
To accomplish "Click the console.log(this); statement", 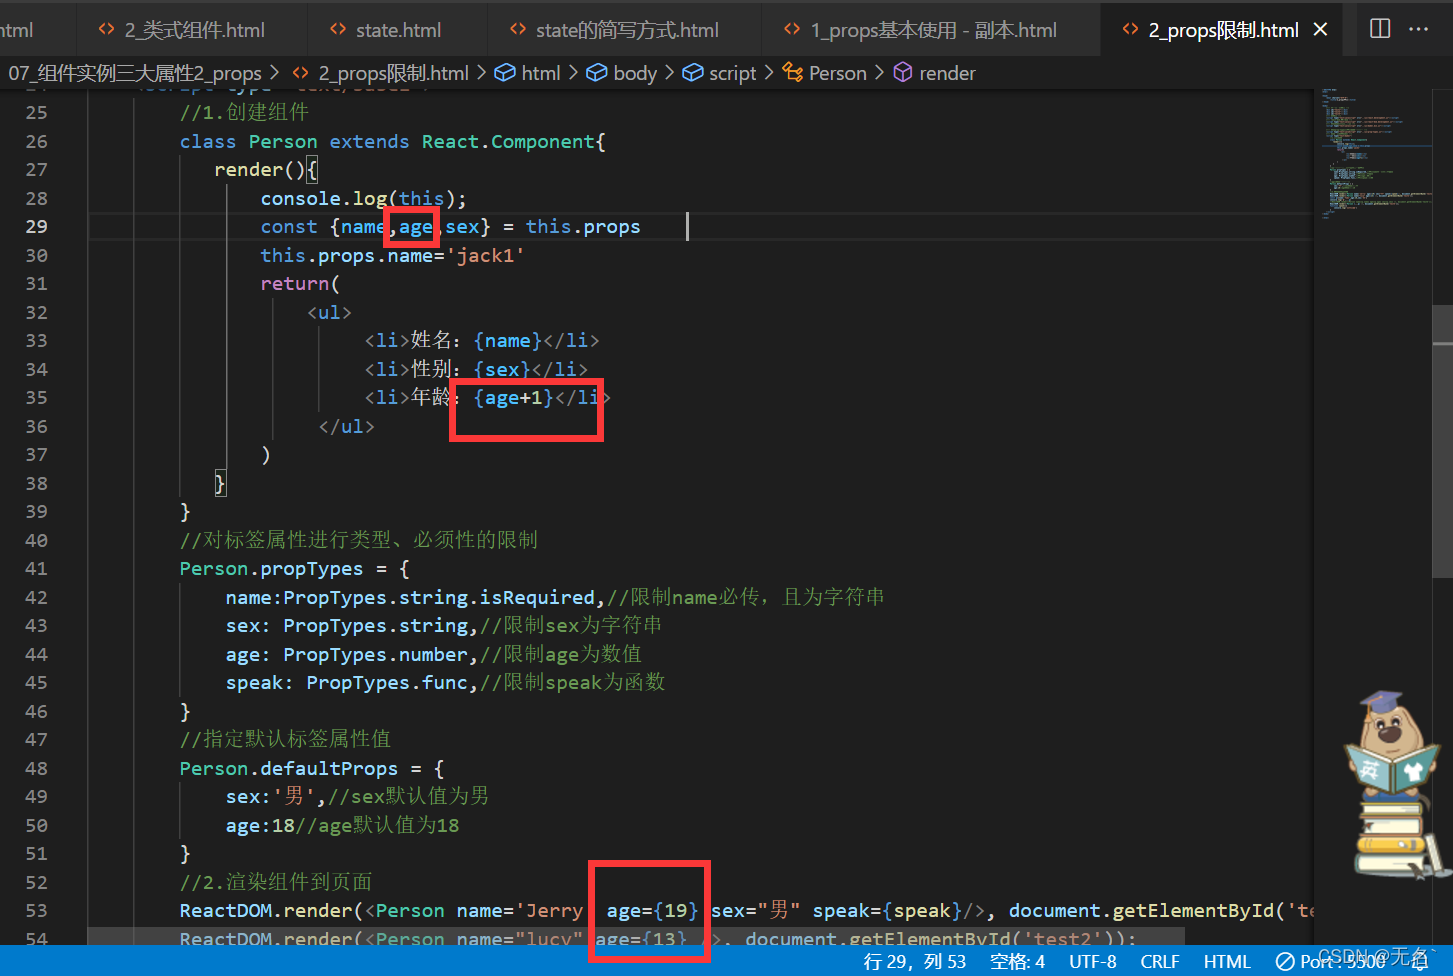I will point(363,199).
